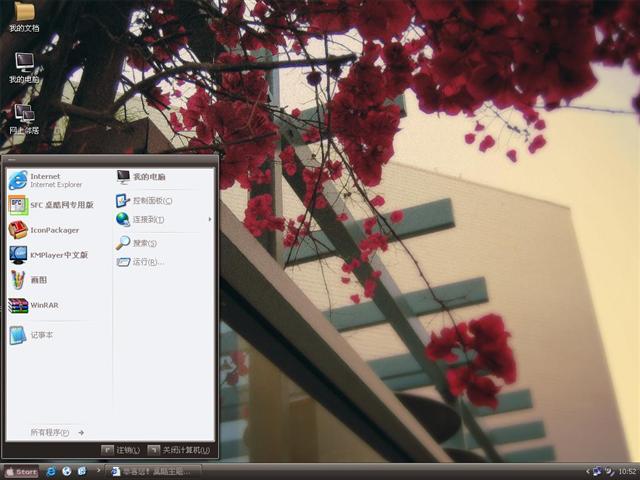640x480 pixels.
Task: Click the third quick launch icon
Action: (82, 471)
